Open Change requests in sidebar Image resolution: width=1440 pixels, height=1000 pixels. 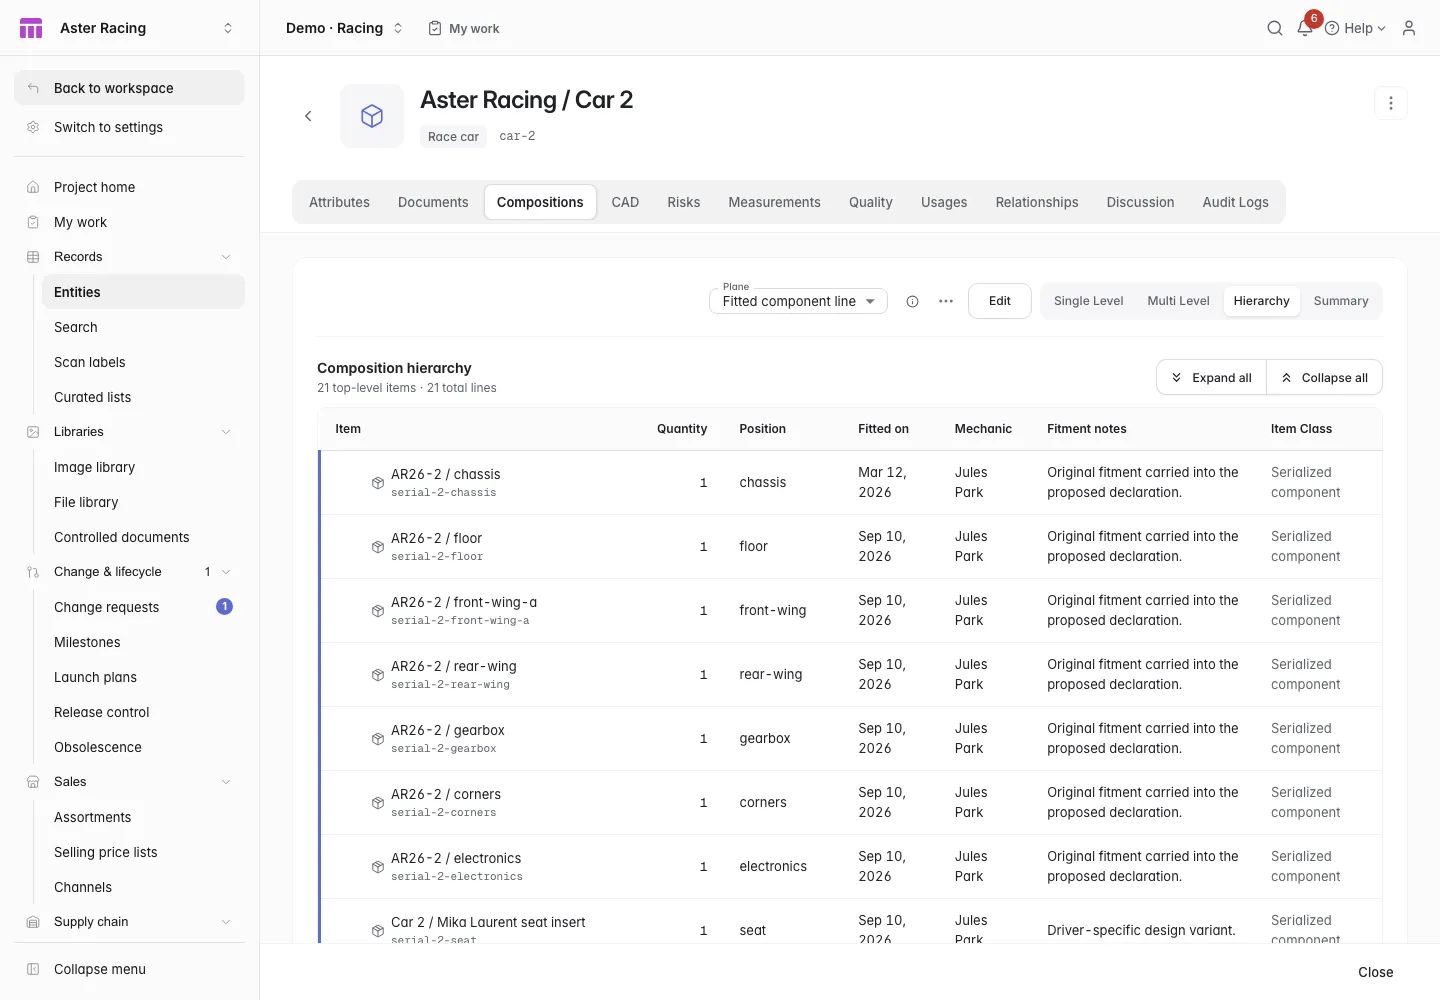(143, 607)
